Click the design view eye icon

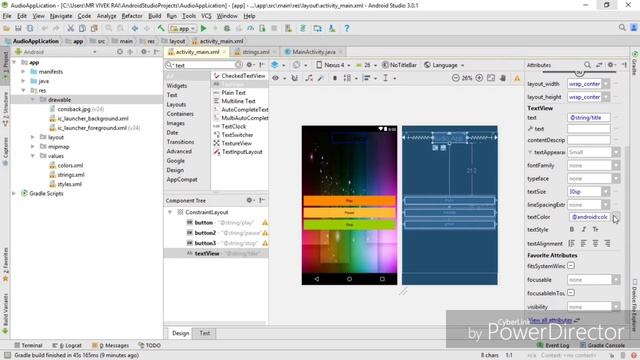point(276,78)
